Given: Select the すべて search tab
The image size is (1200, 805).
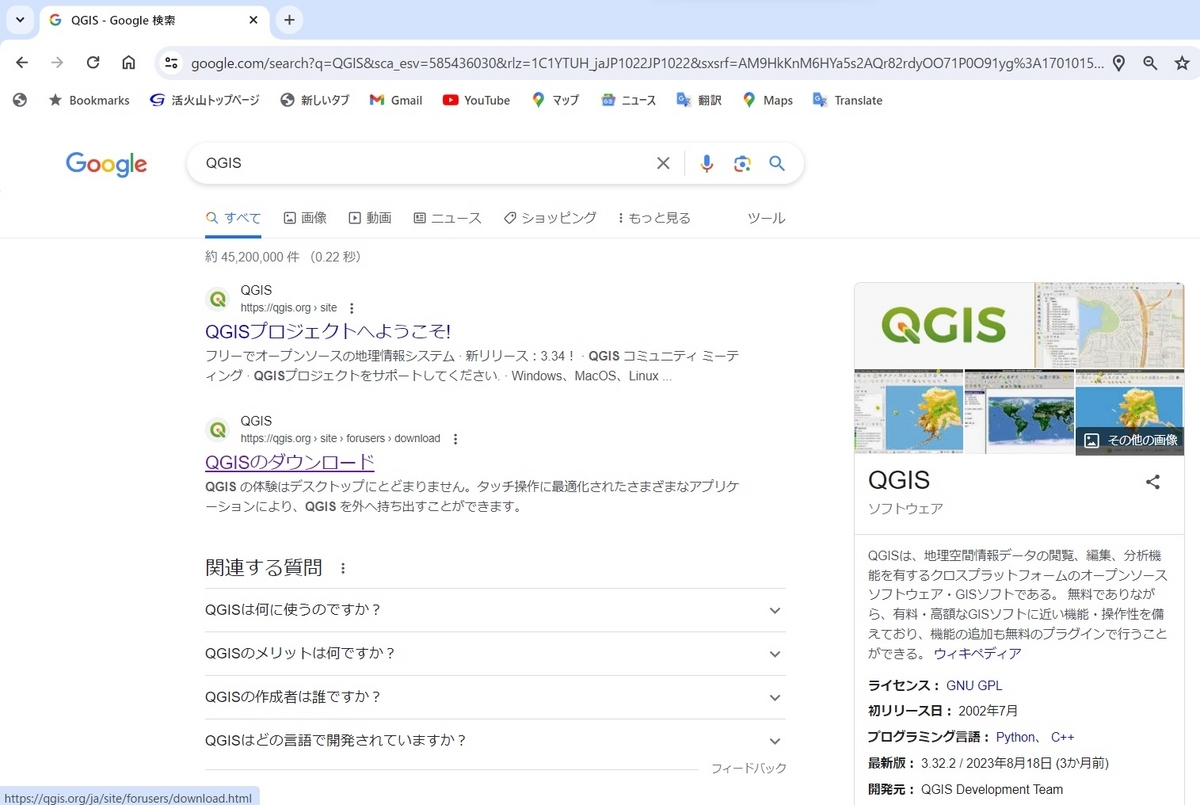Looking at the screenshot, I should (x=233, y=218).
